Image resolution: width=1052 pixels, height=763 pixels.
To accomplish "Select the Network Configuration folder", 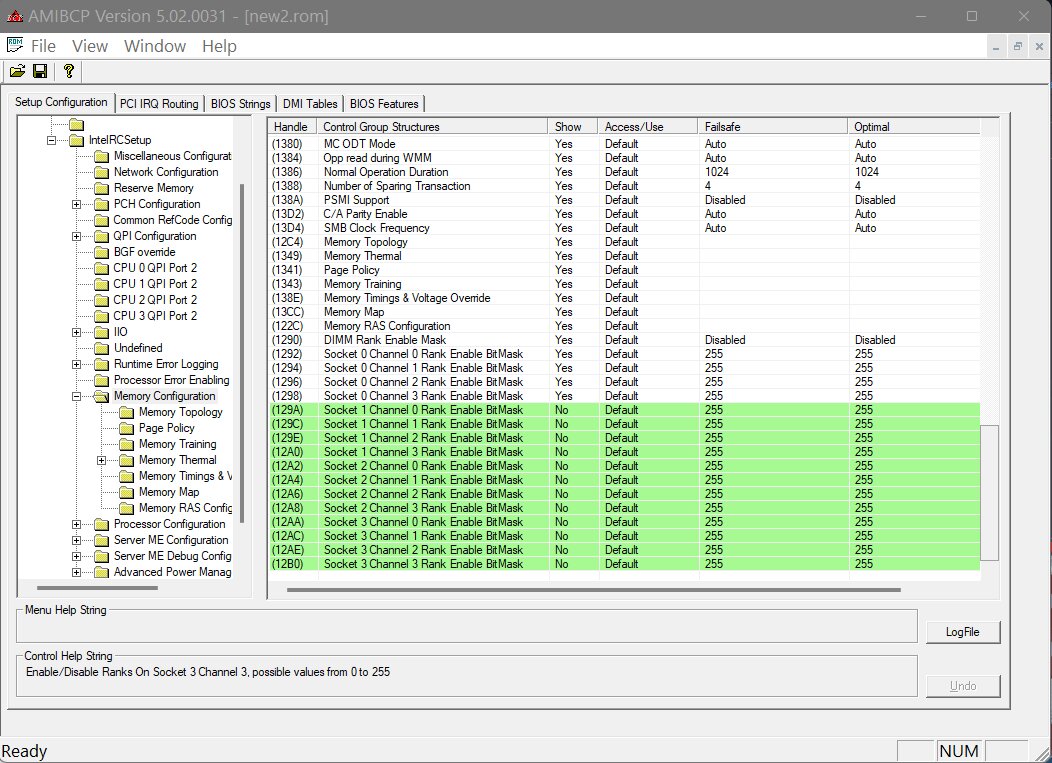I will click(166, 172).
